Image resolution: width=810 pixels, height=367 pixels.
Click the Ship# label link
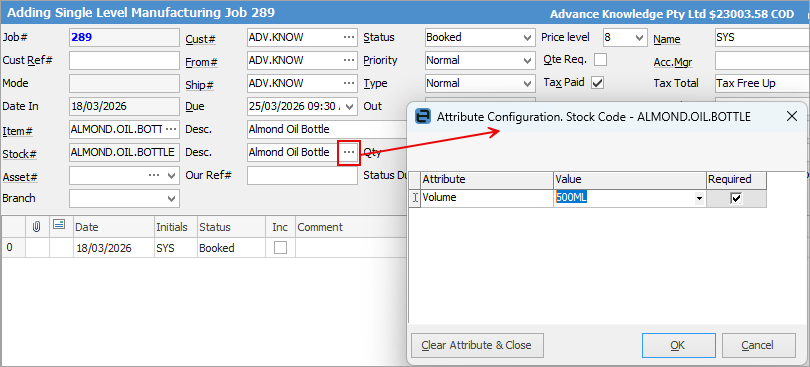200,86
